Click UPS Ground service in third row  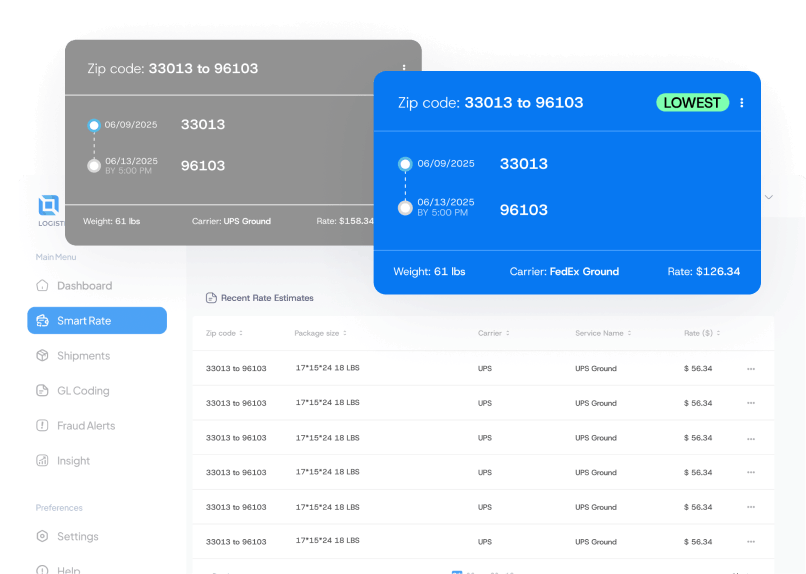click(x=596, y=438)
